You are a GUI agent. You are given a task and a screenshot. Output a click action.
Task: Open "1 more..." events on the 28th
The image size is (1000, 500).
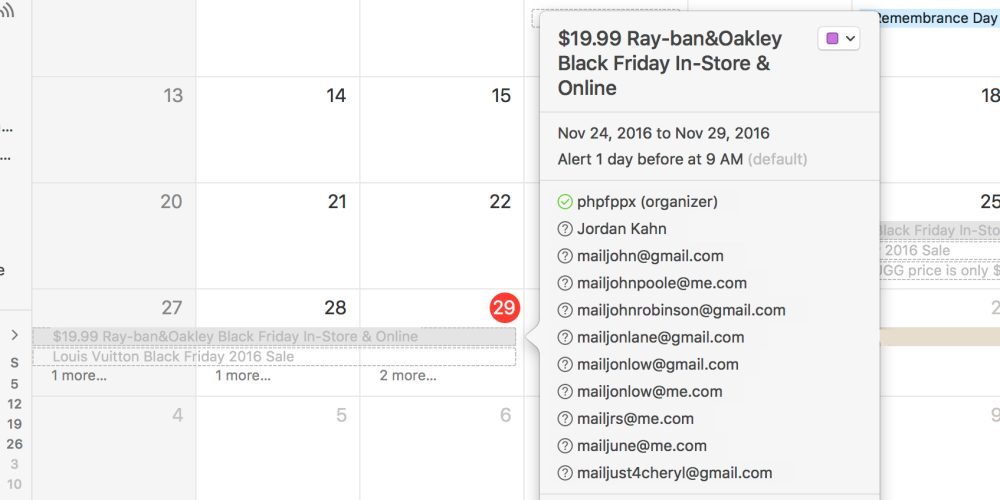click(x=243, y=376)
